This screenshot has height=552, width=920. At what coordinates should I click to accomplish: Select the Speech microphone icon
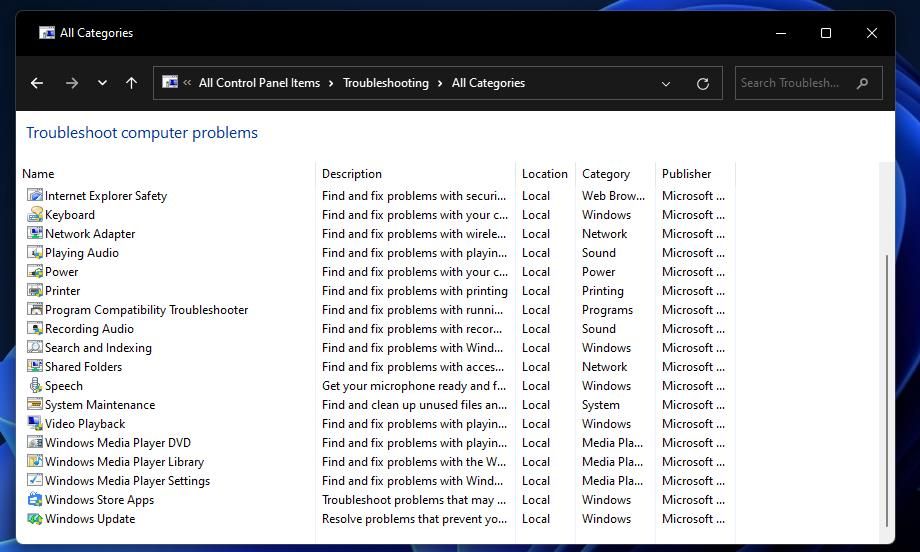pos(35,385)
